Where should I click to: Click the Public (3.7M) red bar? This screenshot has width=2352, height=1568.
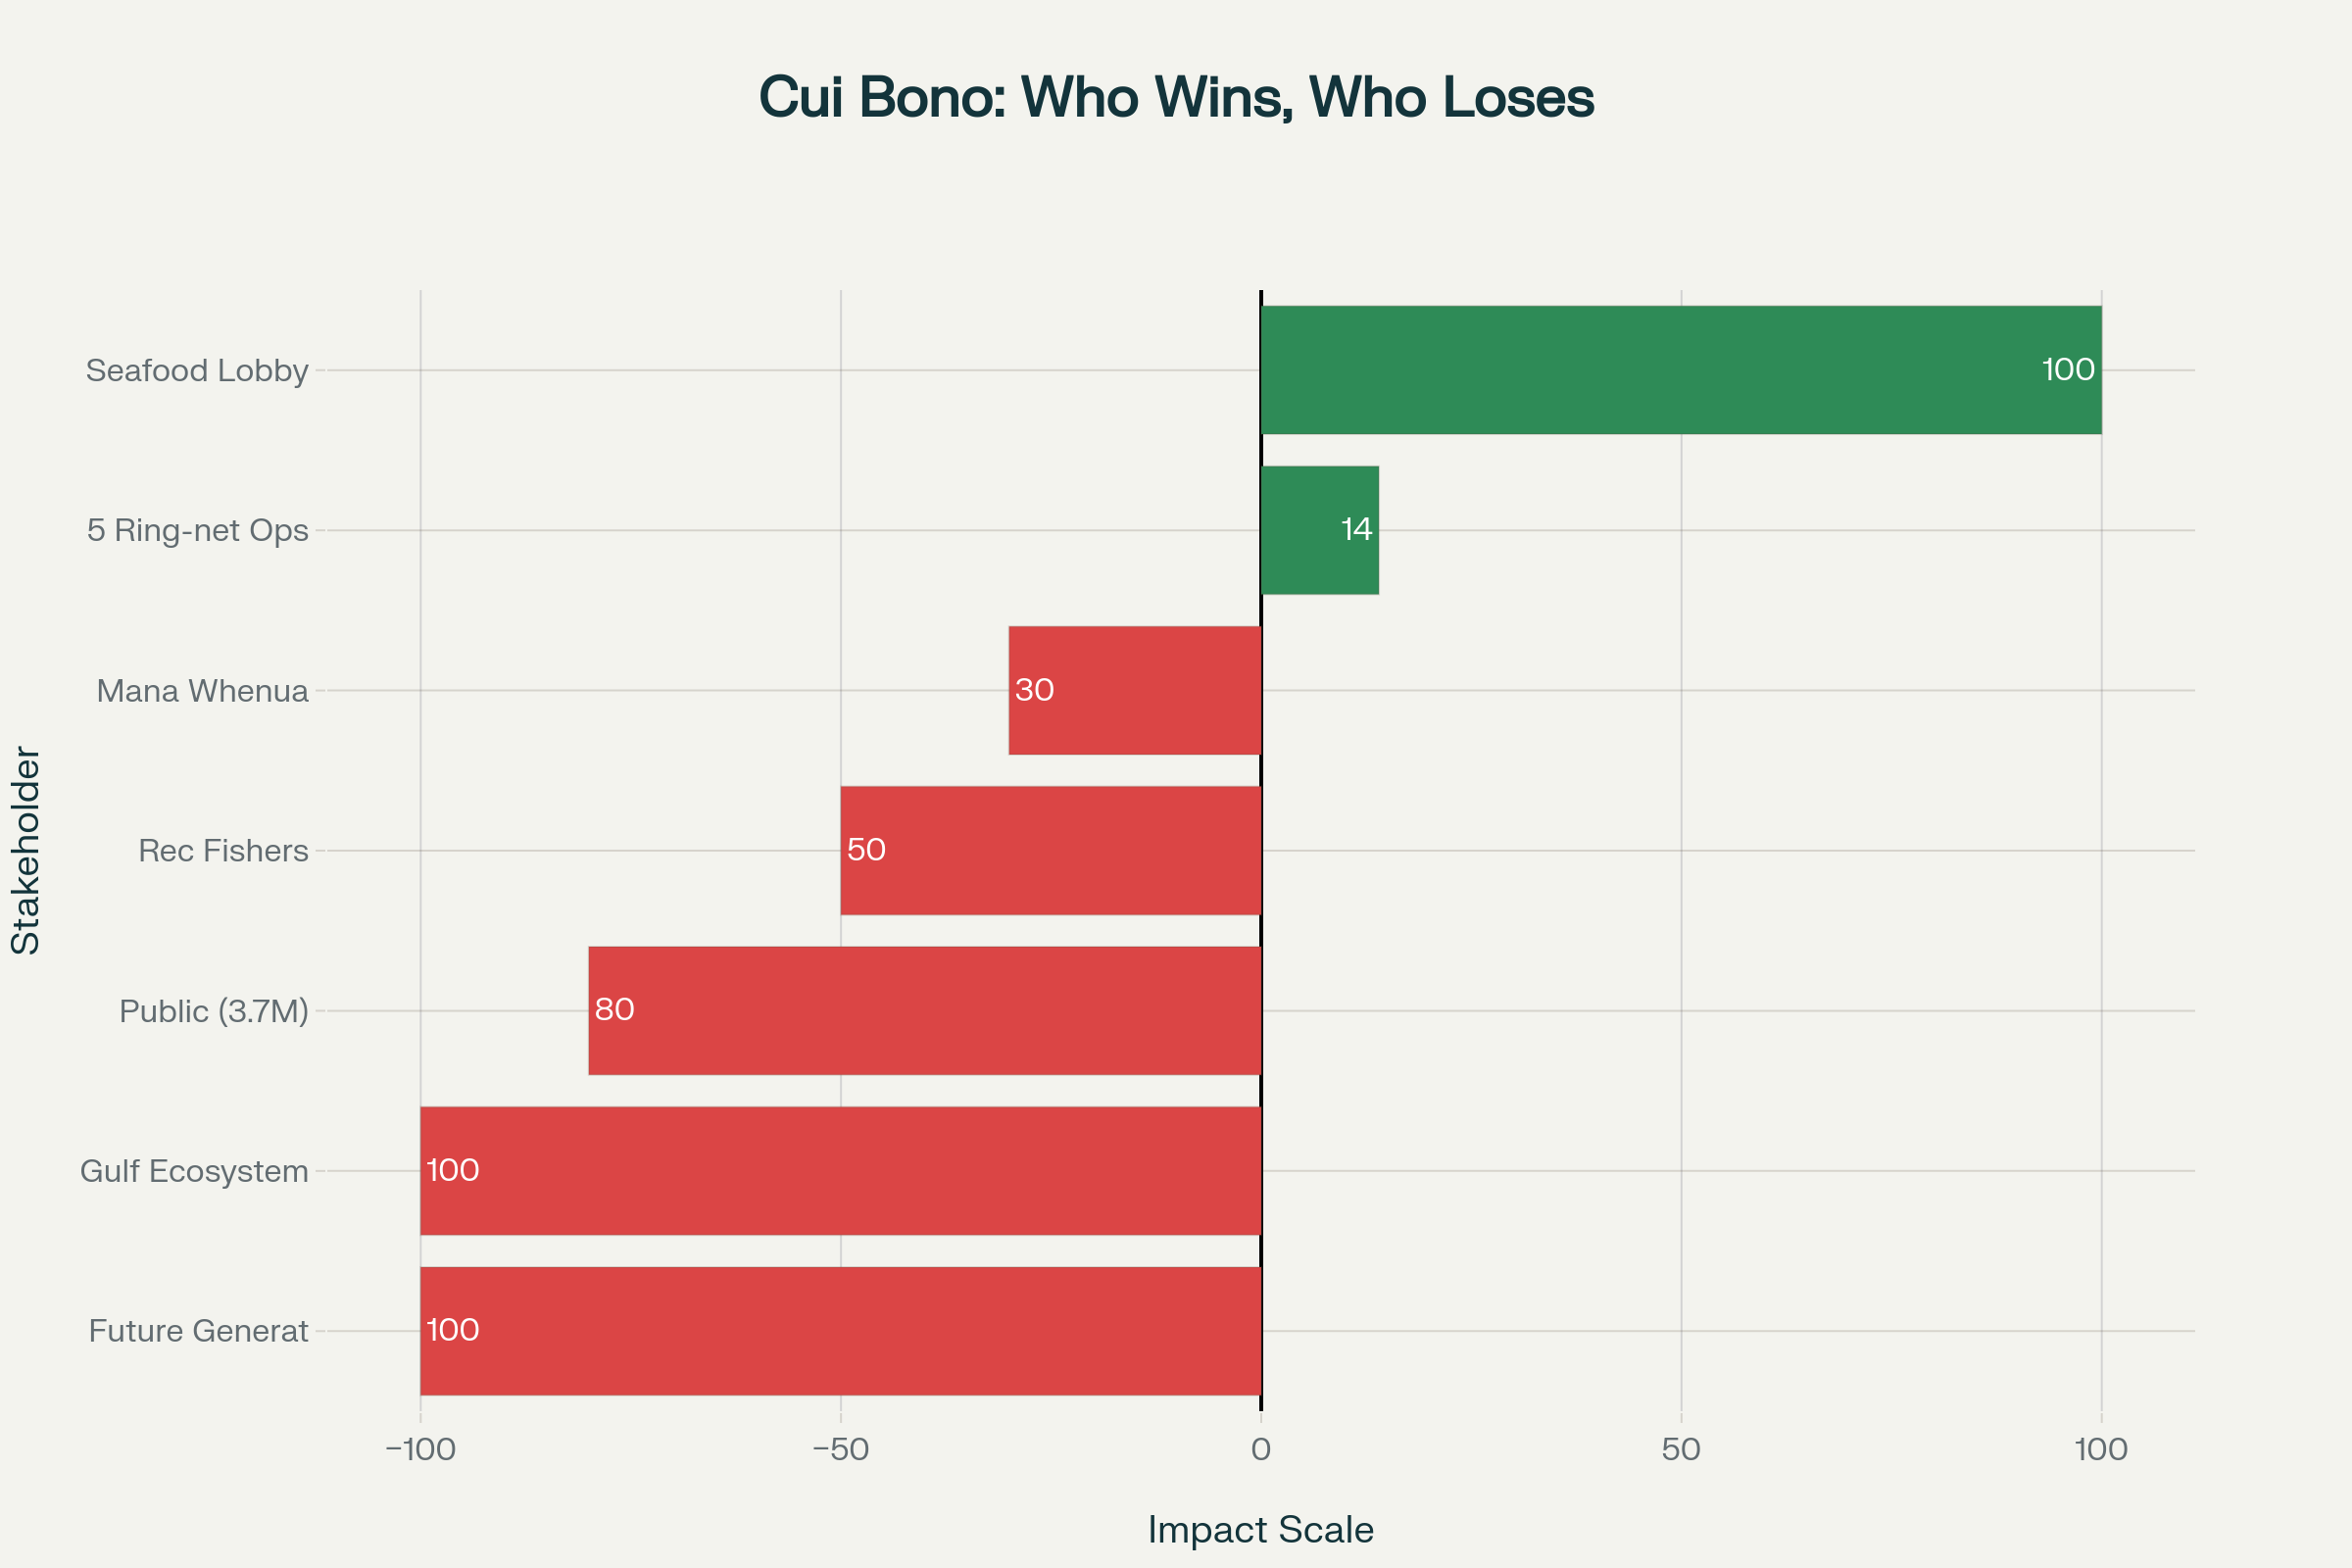(x=925, y=1010)
